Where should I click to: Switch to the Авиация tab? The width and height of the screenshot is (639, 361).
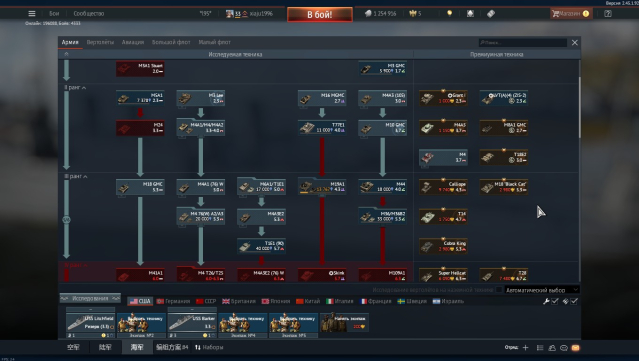coord(133,42)
